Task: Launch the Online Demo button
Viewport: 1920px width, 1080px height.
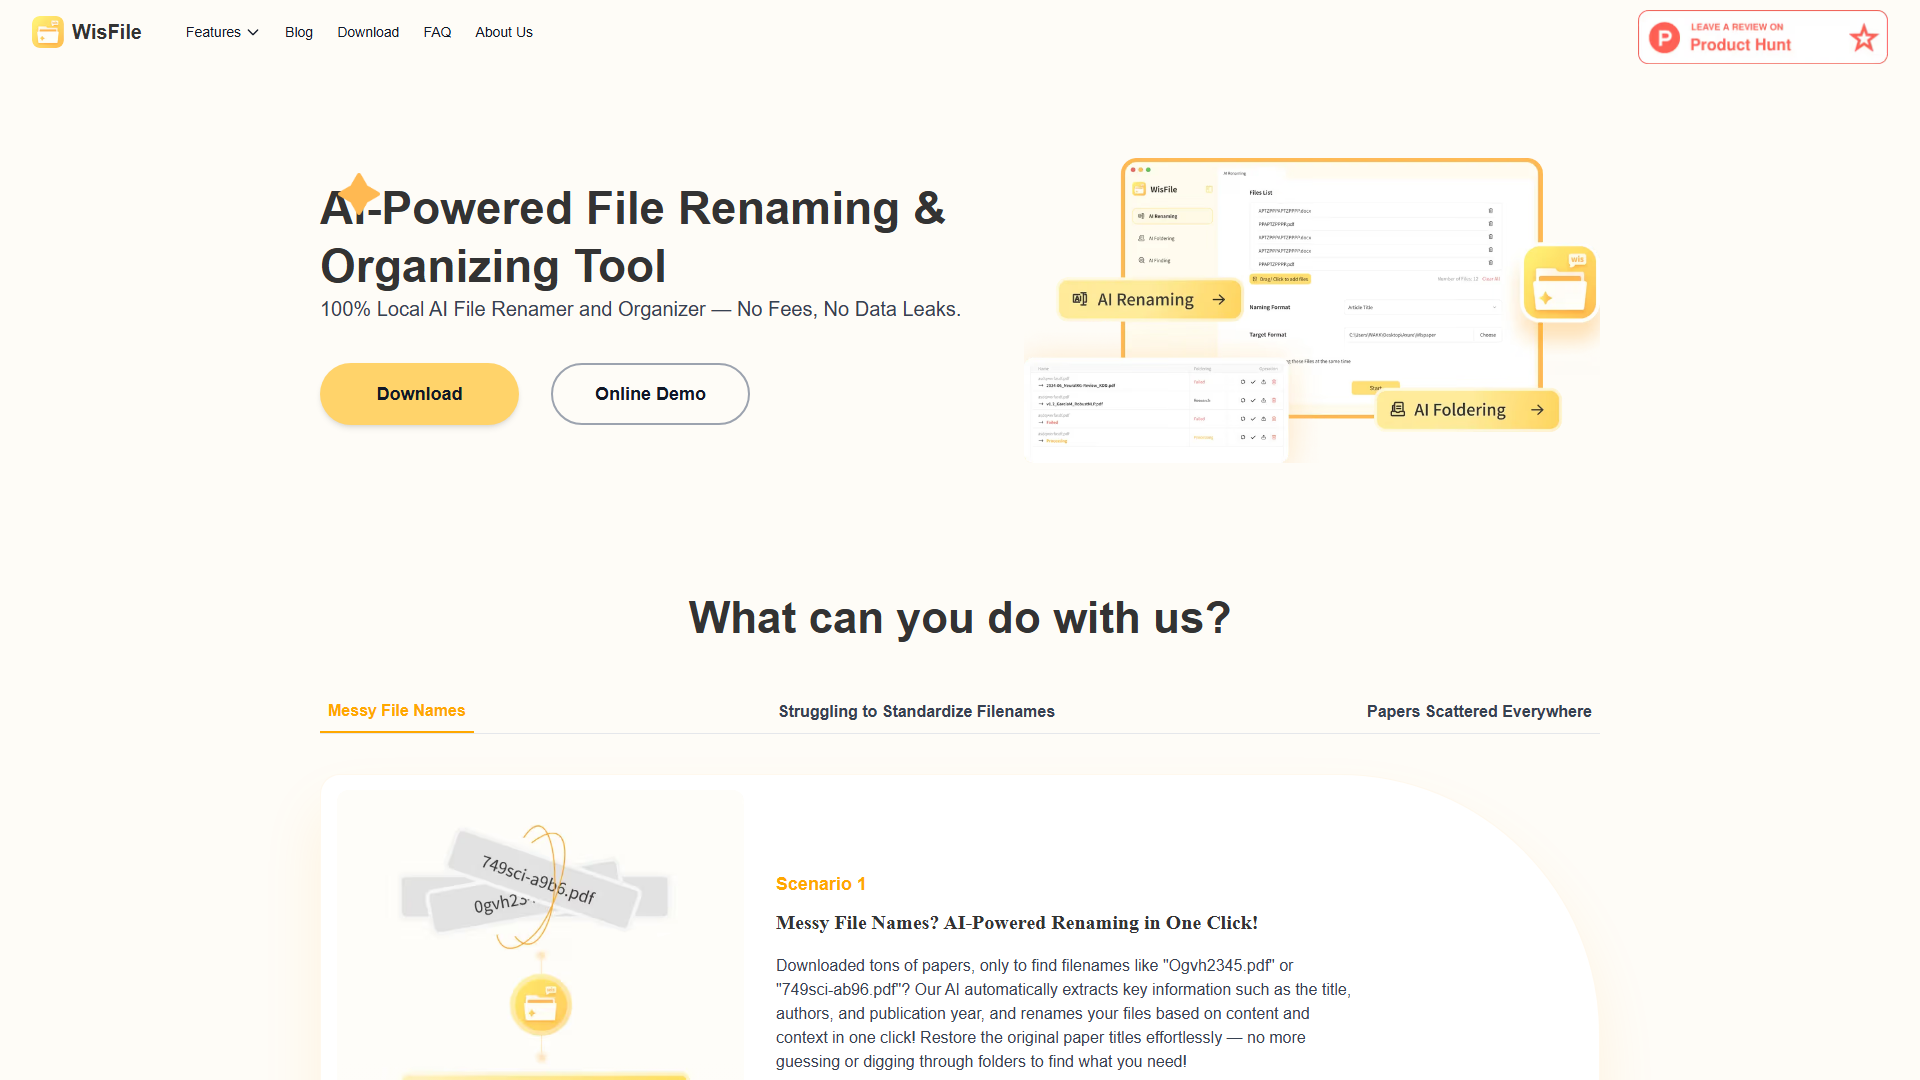Action: [650, 394]
